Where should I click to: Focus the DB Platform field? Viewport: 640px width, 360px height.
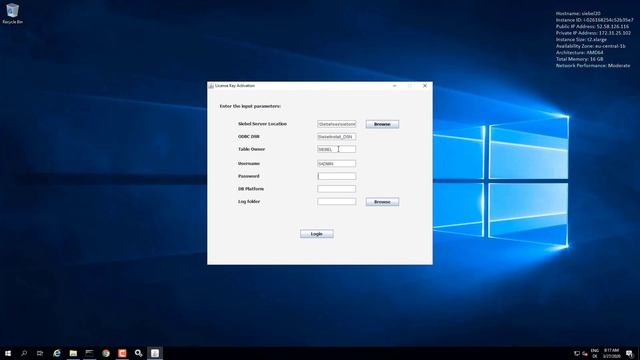click(x=336, y=189)
